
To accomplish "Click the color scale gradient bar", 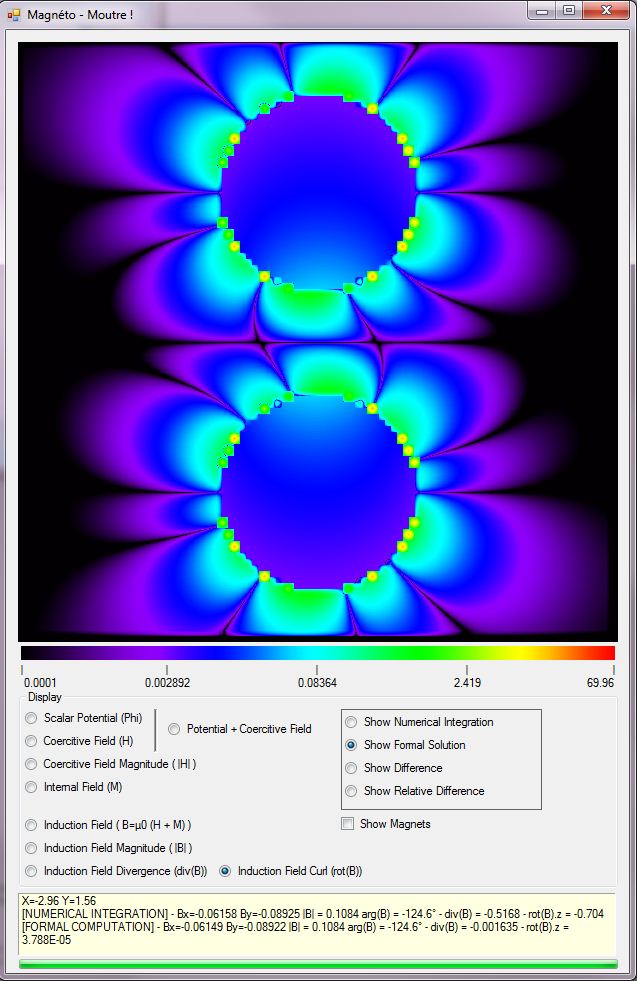I will tap(318, 653).
